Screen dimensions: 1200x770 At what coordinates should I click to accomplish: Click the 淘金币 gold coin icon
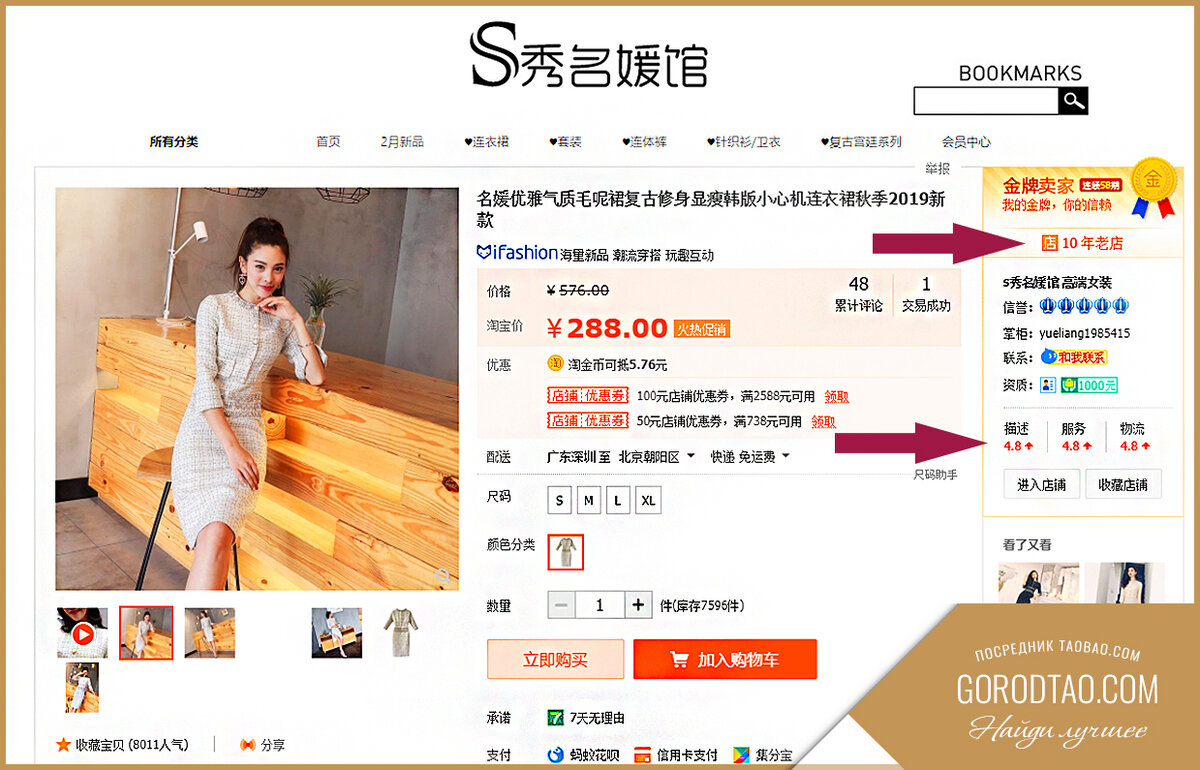[x=555, y=364]
